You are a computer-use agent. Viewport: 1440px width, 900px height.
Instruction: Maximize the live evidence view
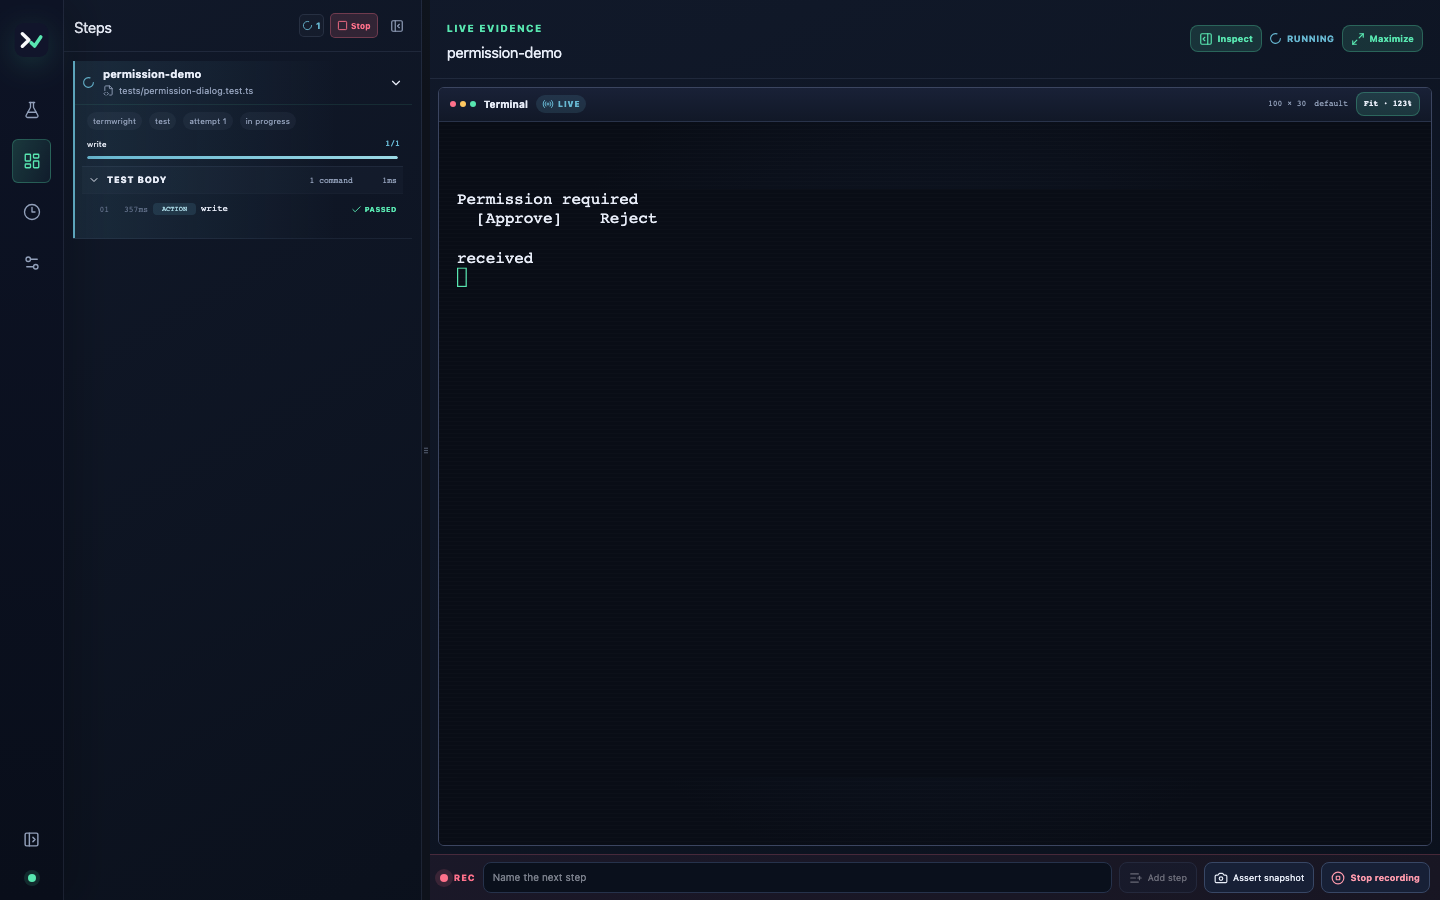[x=1382, y=39]
